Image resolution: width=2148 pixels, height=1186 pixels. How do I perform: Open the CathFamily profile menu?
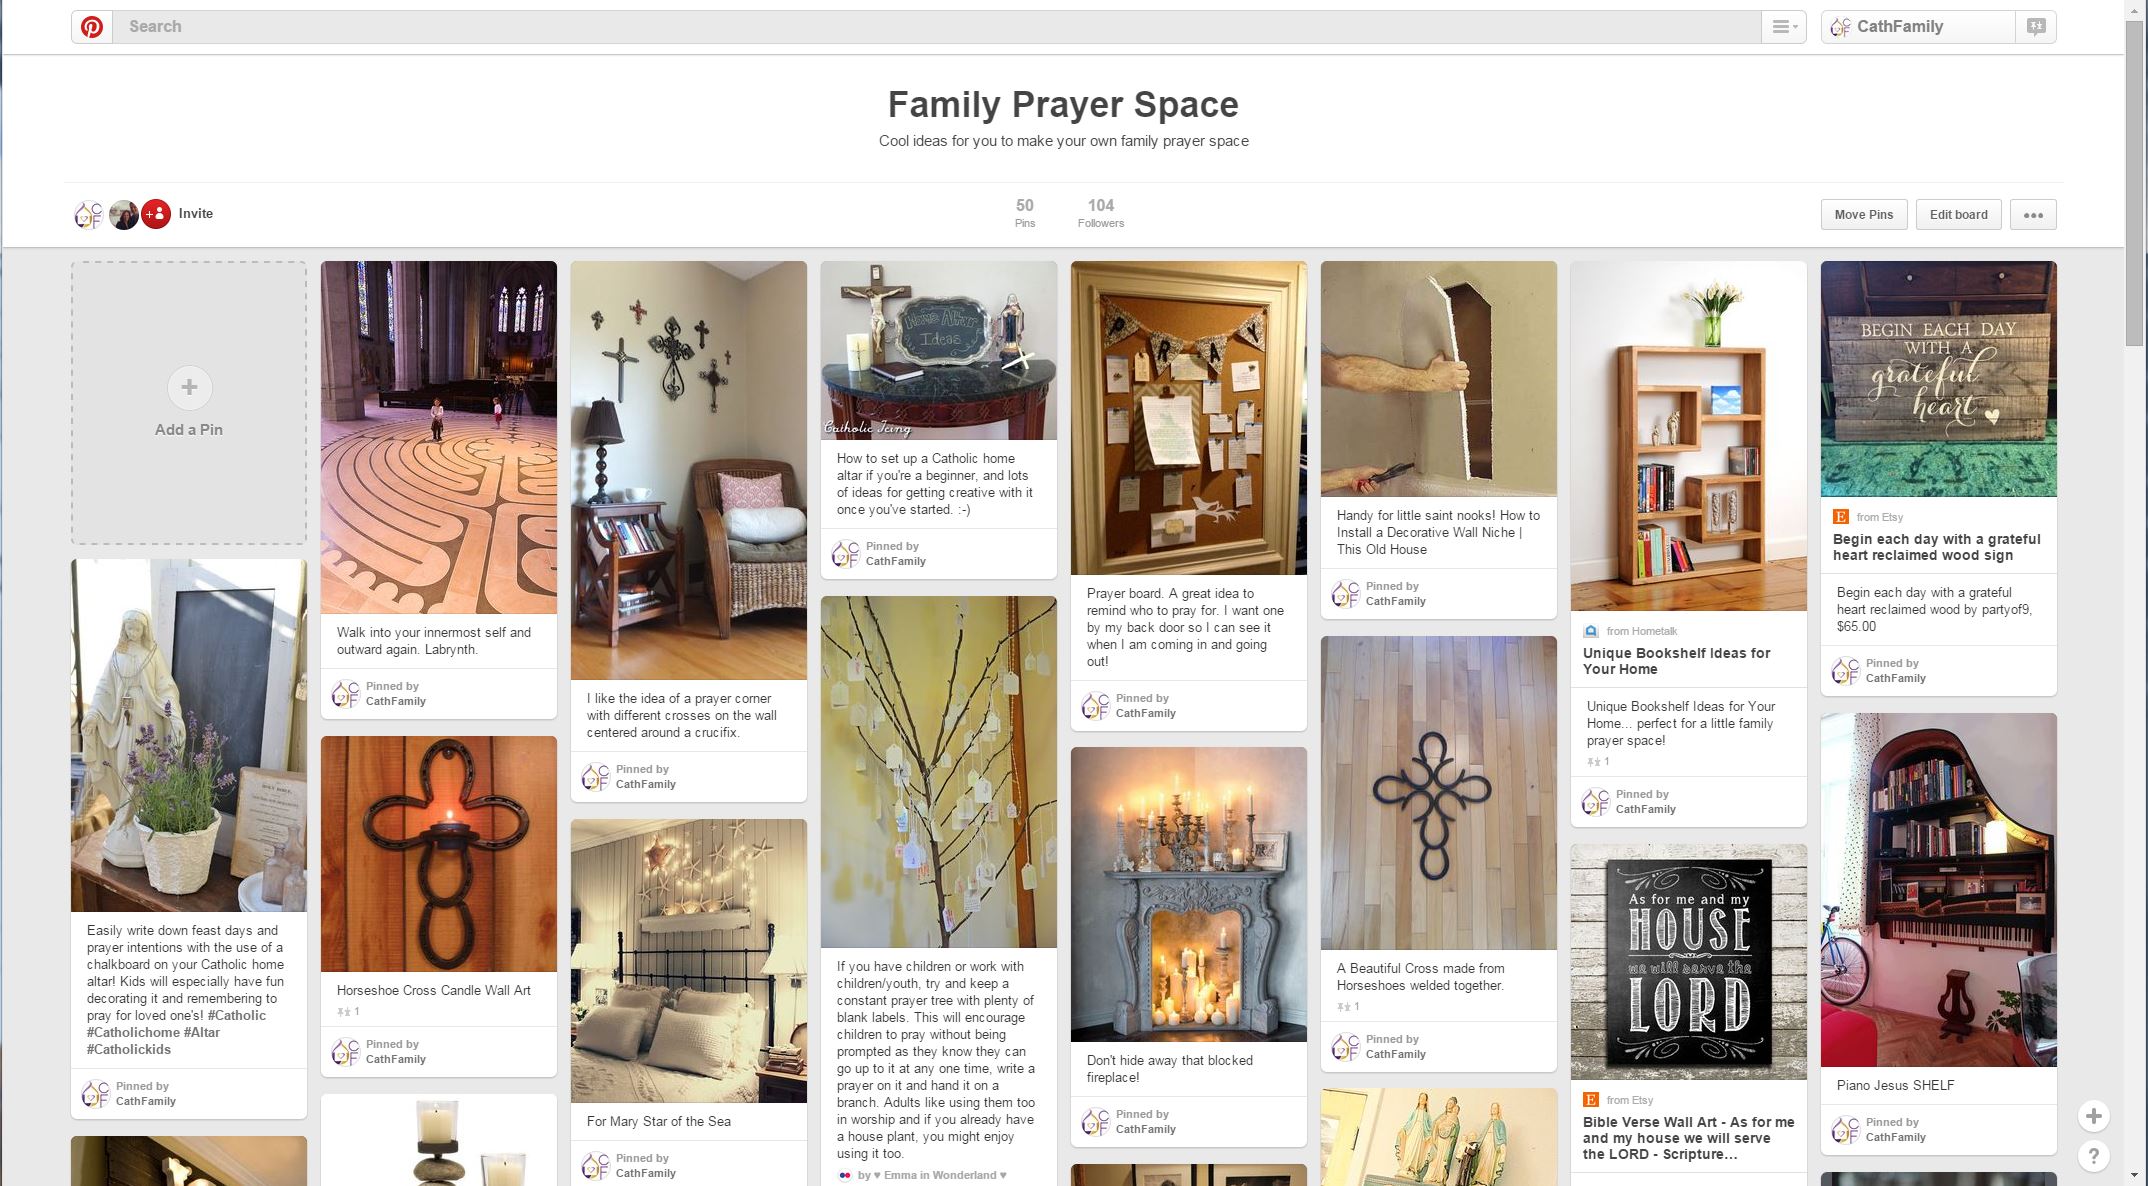(1918, 27)
